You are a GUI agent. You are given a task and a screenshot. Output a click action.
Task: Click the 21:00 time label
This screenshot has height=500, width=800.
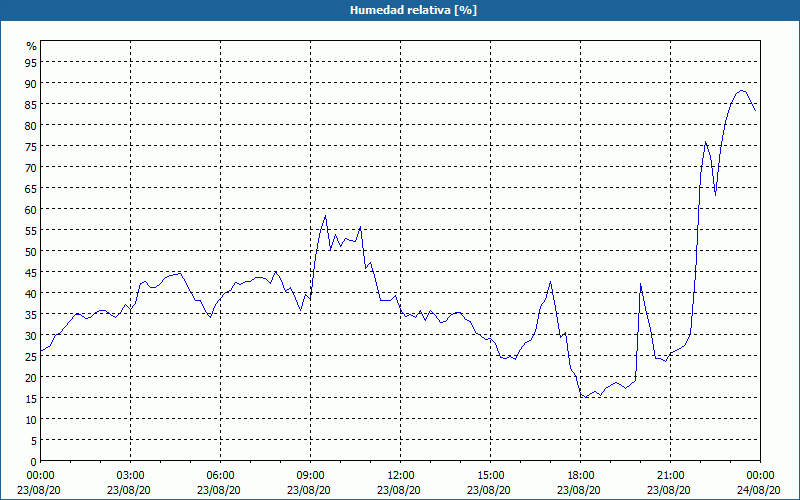[670, 476]
